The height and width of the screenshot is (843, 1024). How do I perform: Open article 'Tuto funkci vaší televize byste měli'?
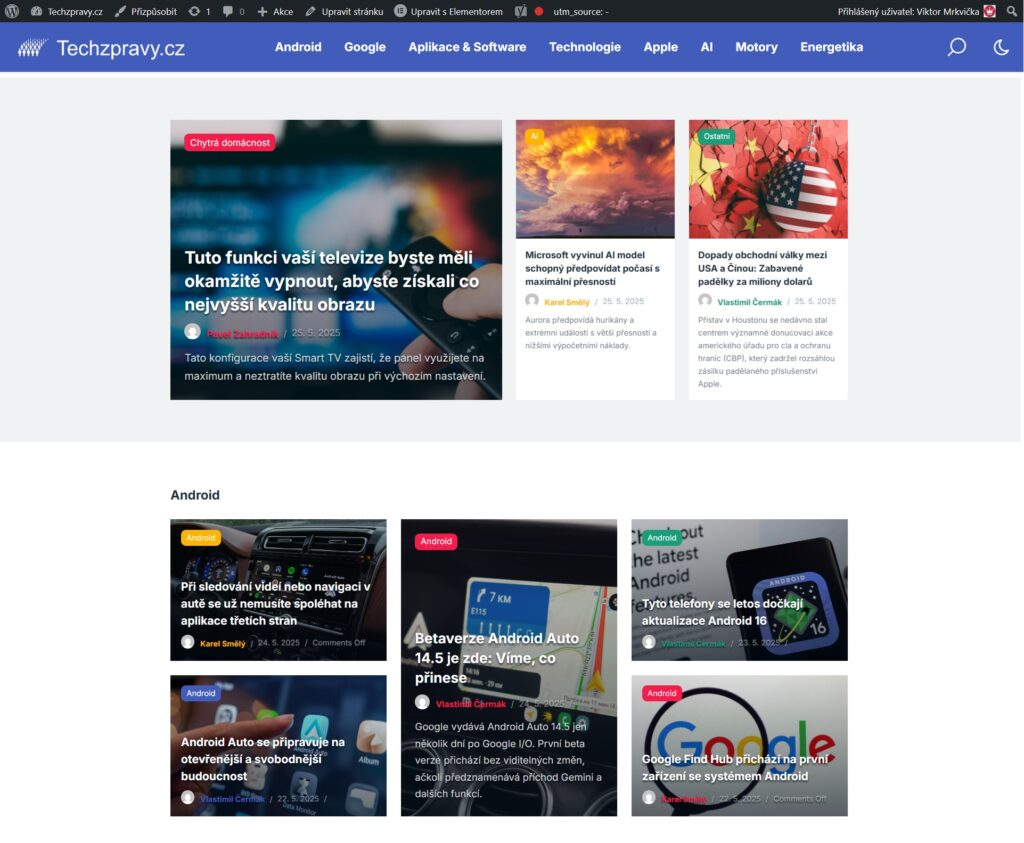tap(332, 281)
